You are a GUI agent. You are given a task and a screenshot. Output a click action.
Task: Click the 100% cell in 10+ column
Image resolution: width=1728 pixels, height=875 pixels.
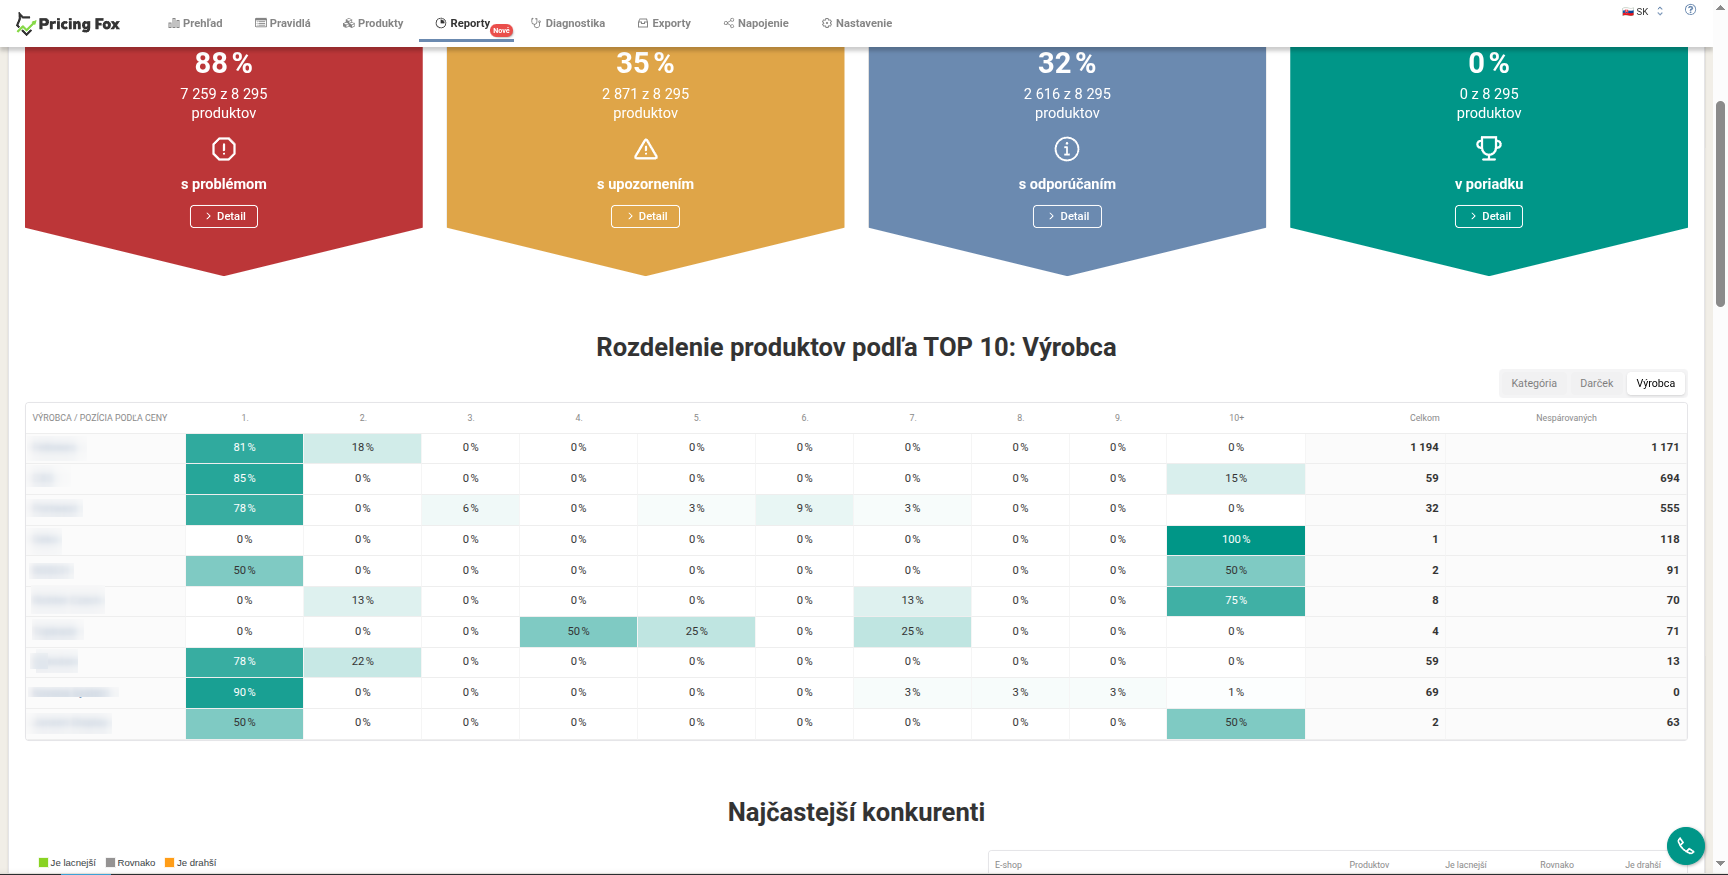1235,540
